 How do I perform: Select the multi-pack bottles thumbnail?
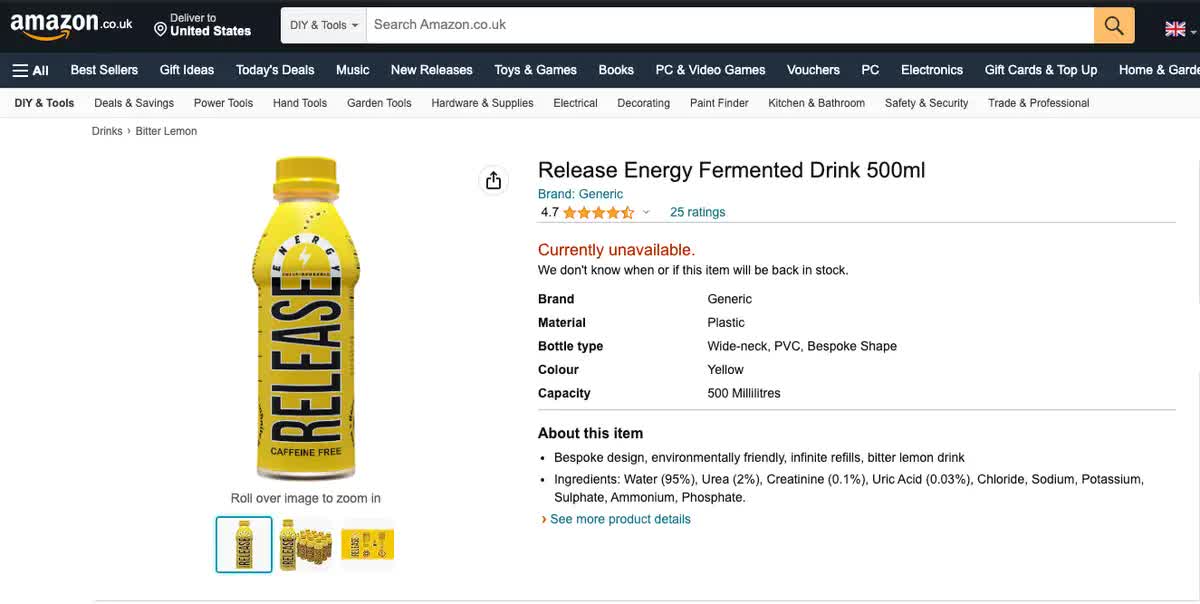pyautogui.click(x=306, y=545)
